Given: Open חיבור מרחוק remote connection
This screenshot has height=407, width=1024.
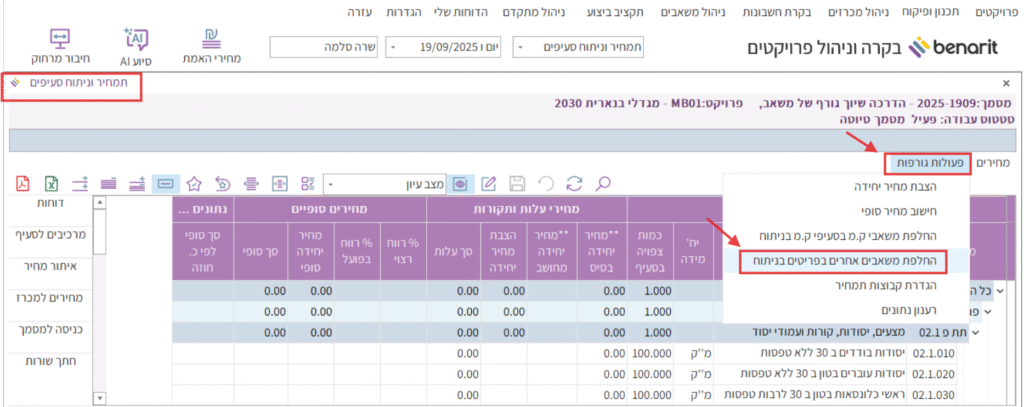Looking at the screenshot, I should (50, 47).
